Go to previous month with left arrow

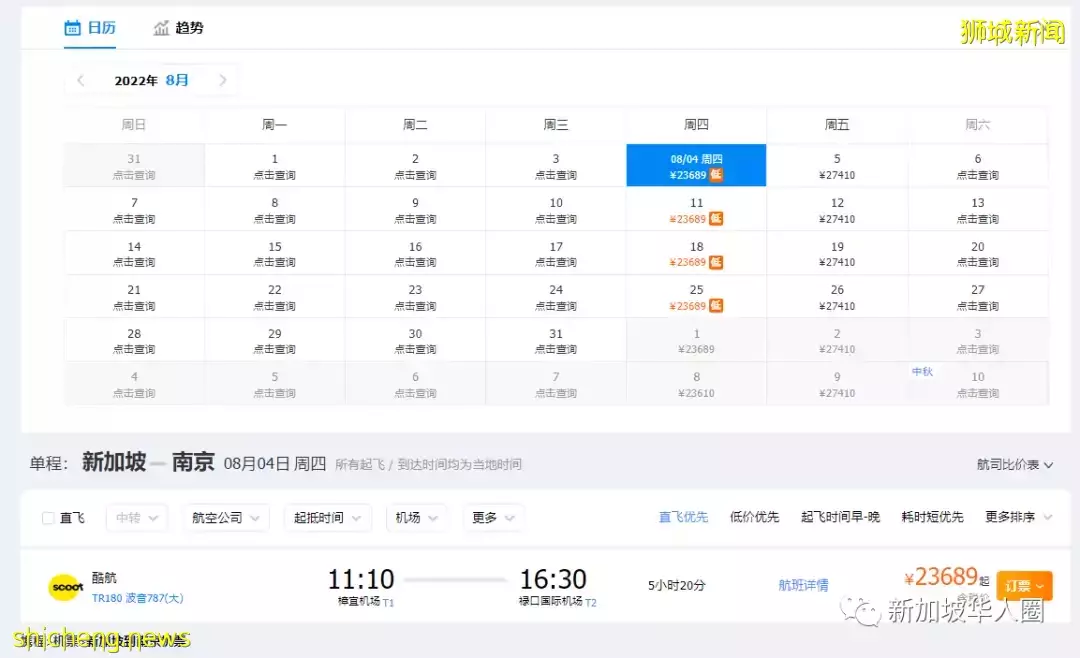(x=79, y=80)
